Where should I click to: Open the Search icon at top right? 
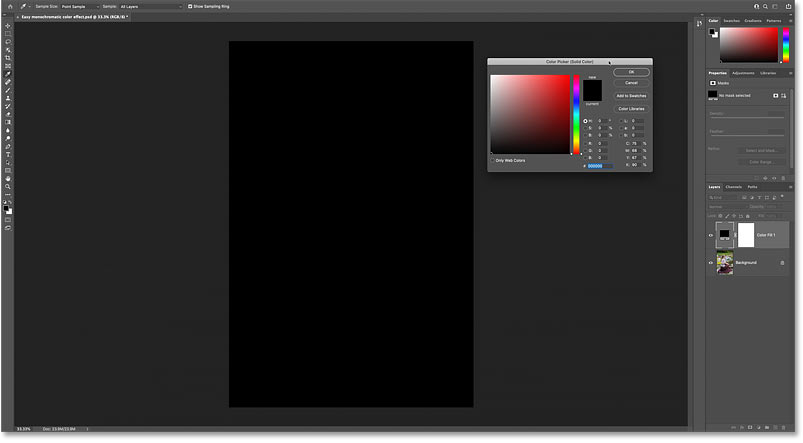[765, 7]
